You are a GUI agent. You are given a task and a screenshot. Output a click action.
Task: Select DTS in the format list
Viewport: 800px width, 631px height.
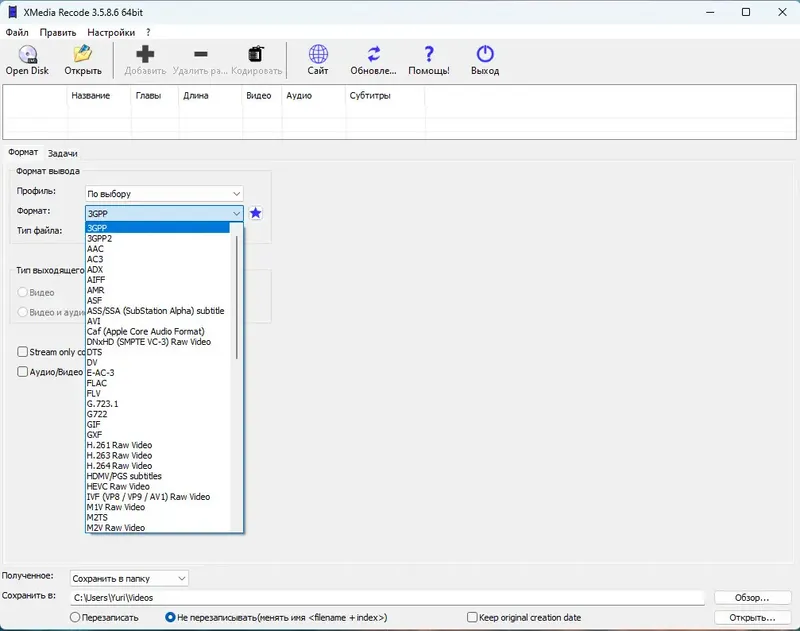158,352
